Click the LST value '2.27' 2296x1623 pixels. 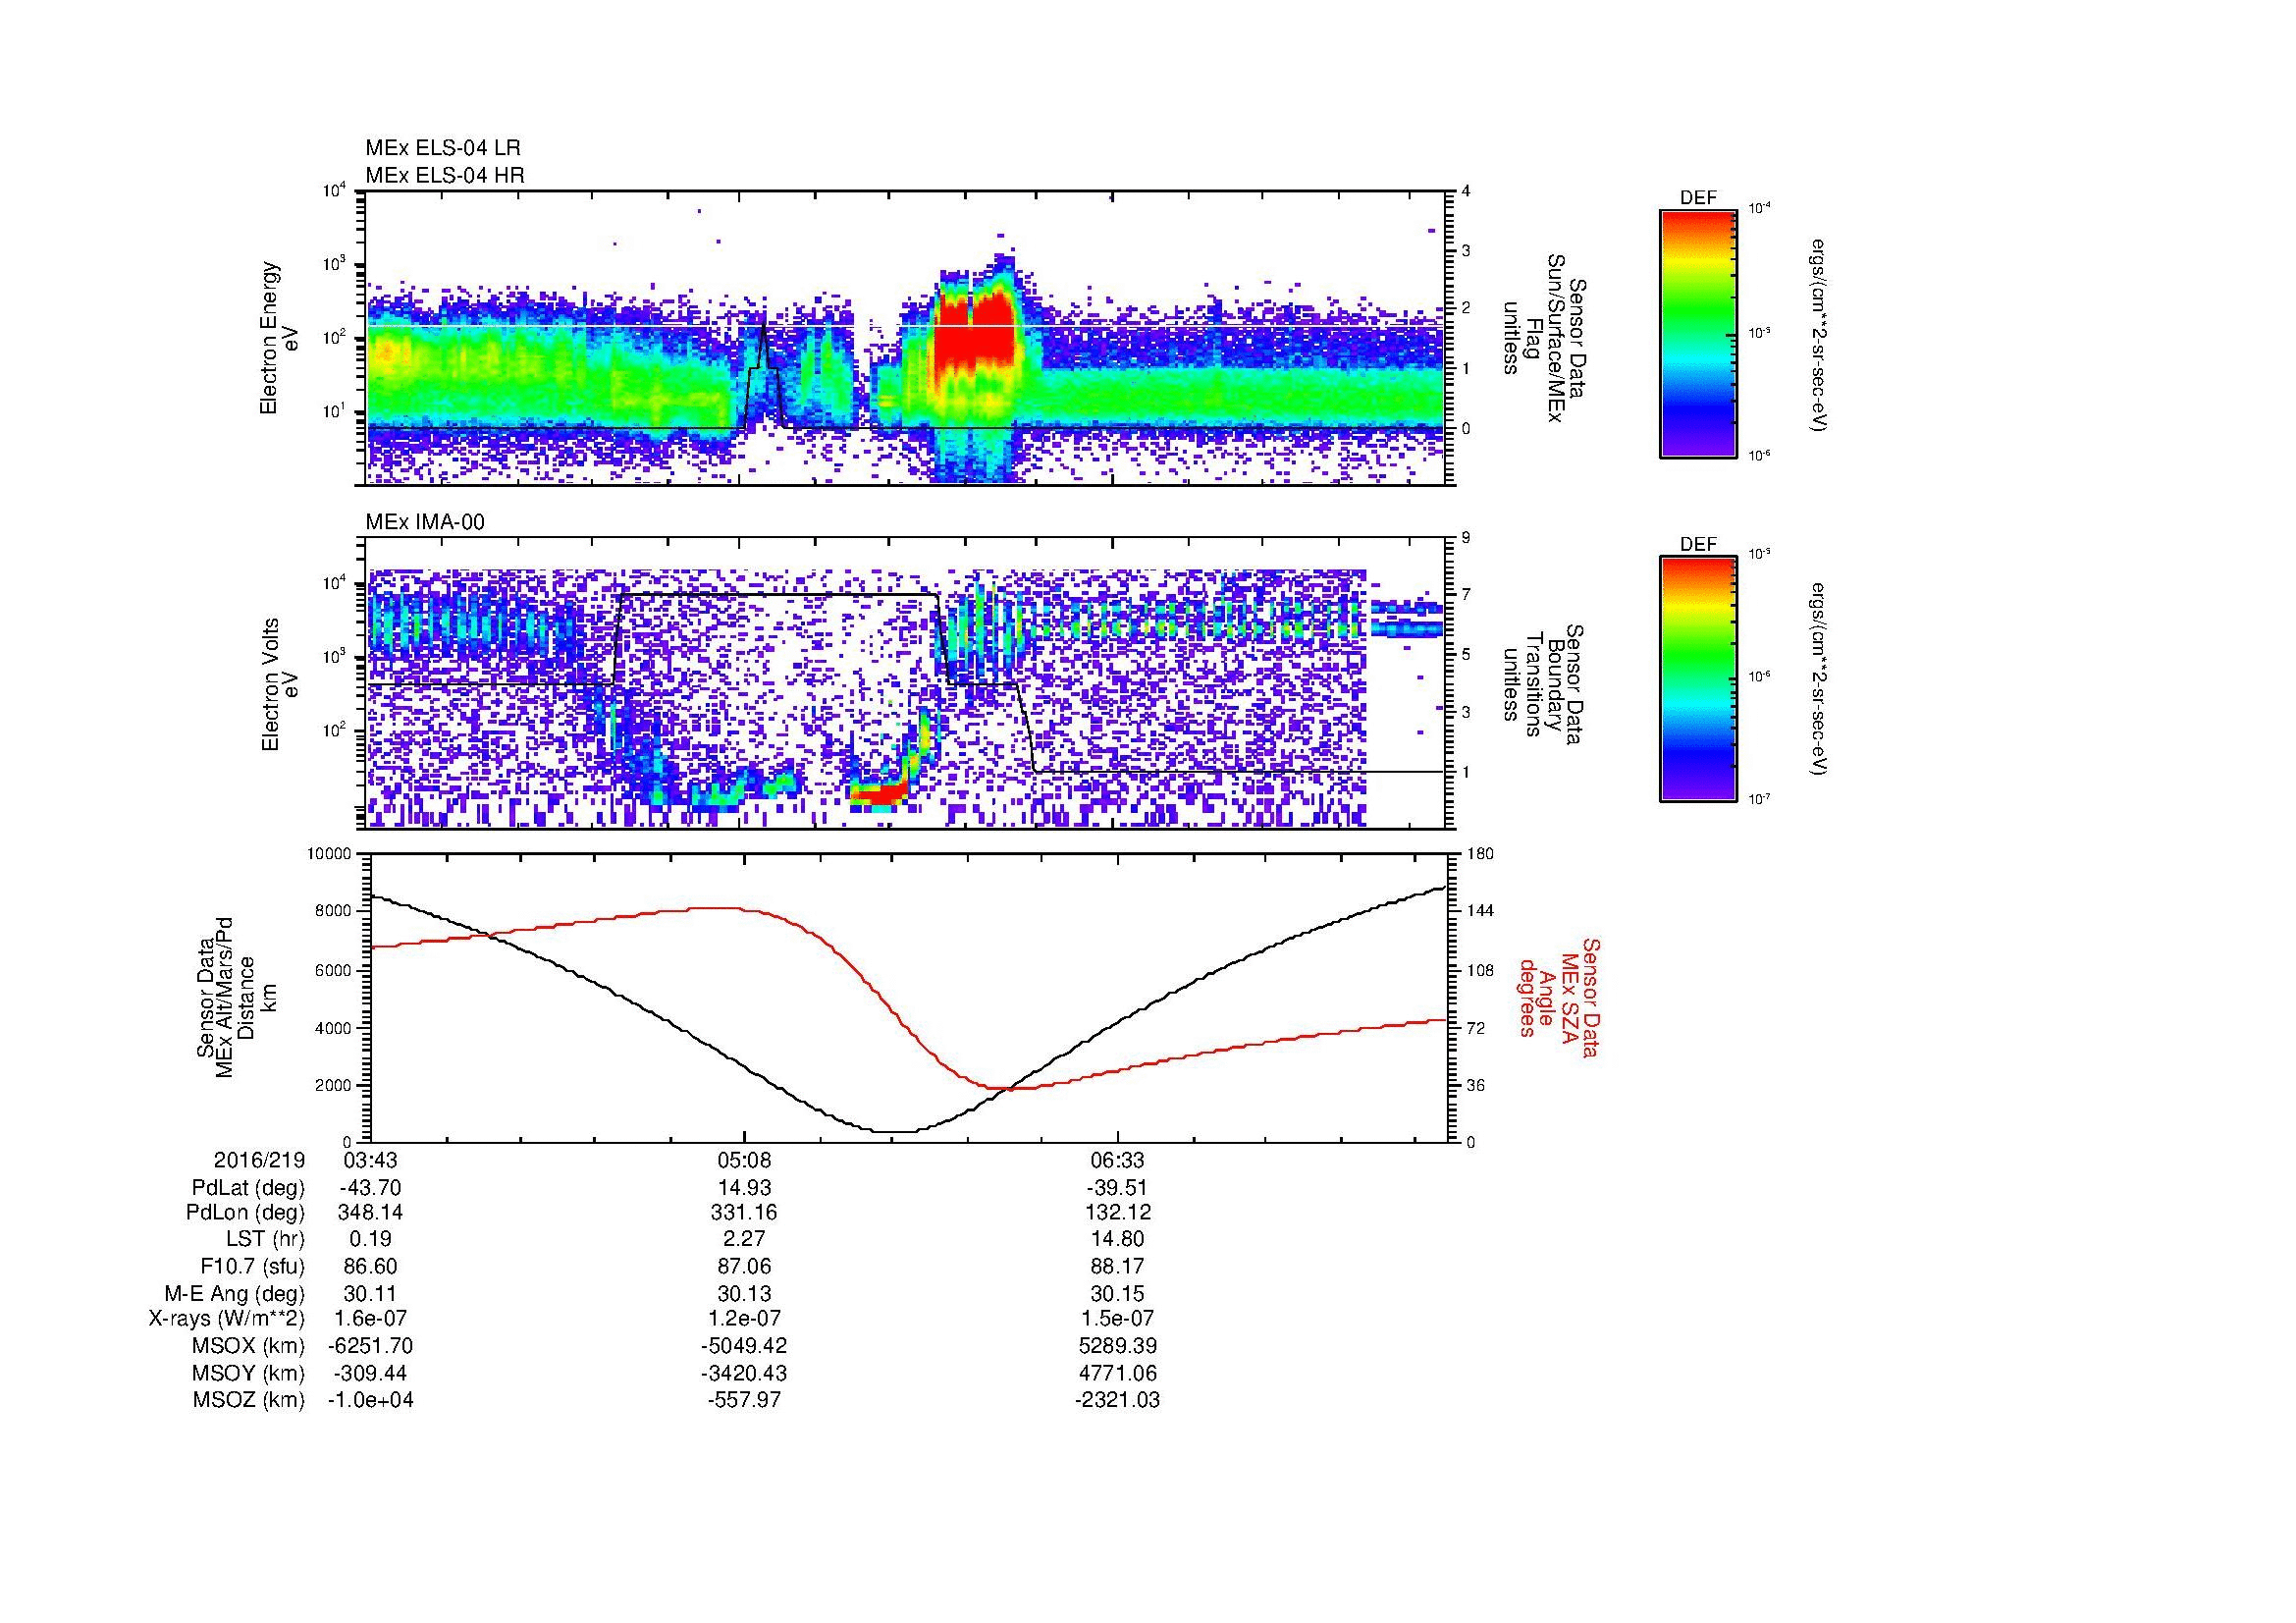[x=743, y=1240]
